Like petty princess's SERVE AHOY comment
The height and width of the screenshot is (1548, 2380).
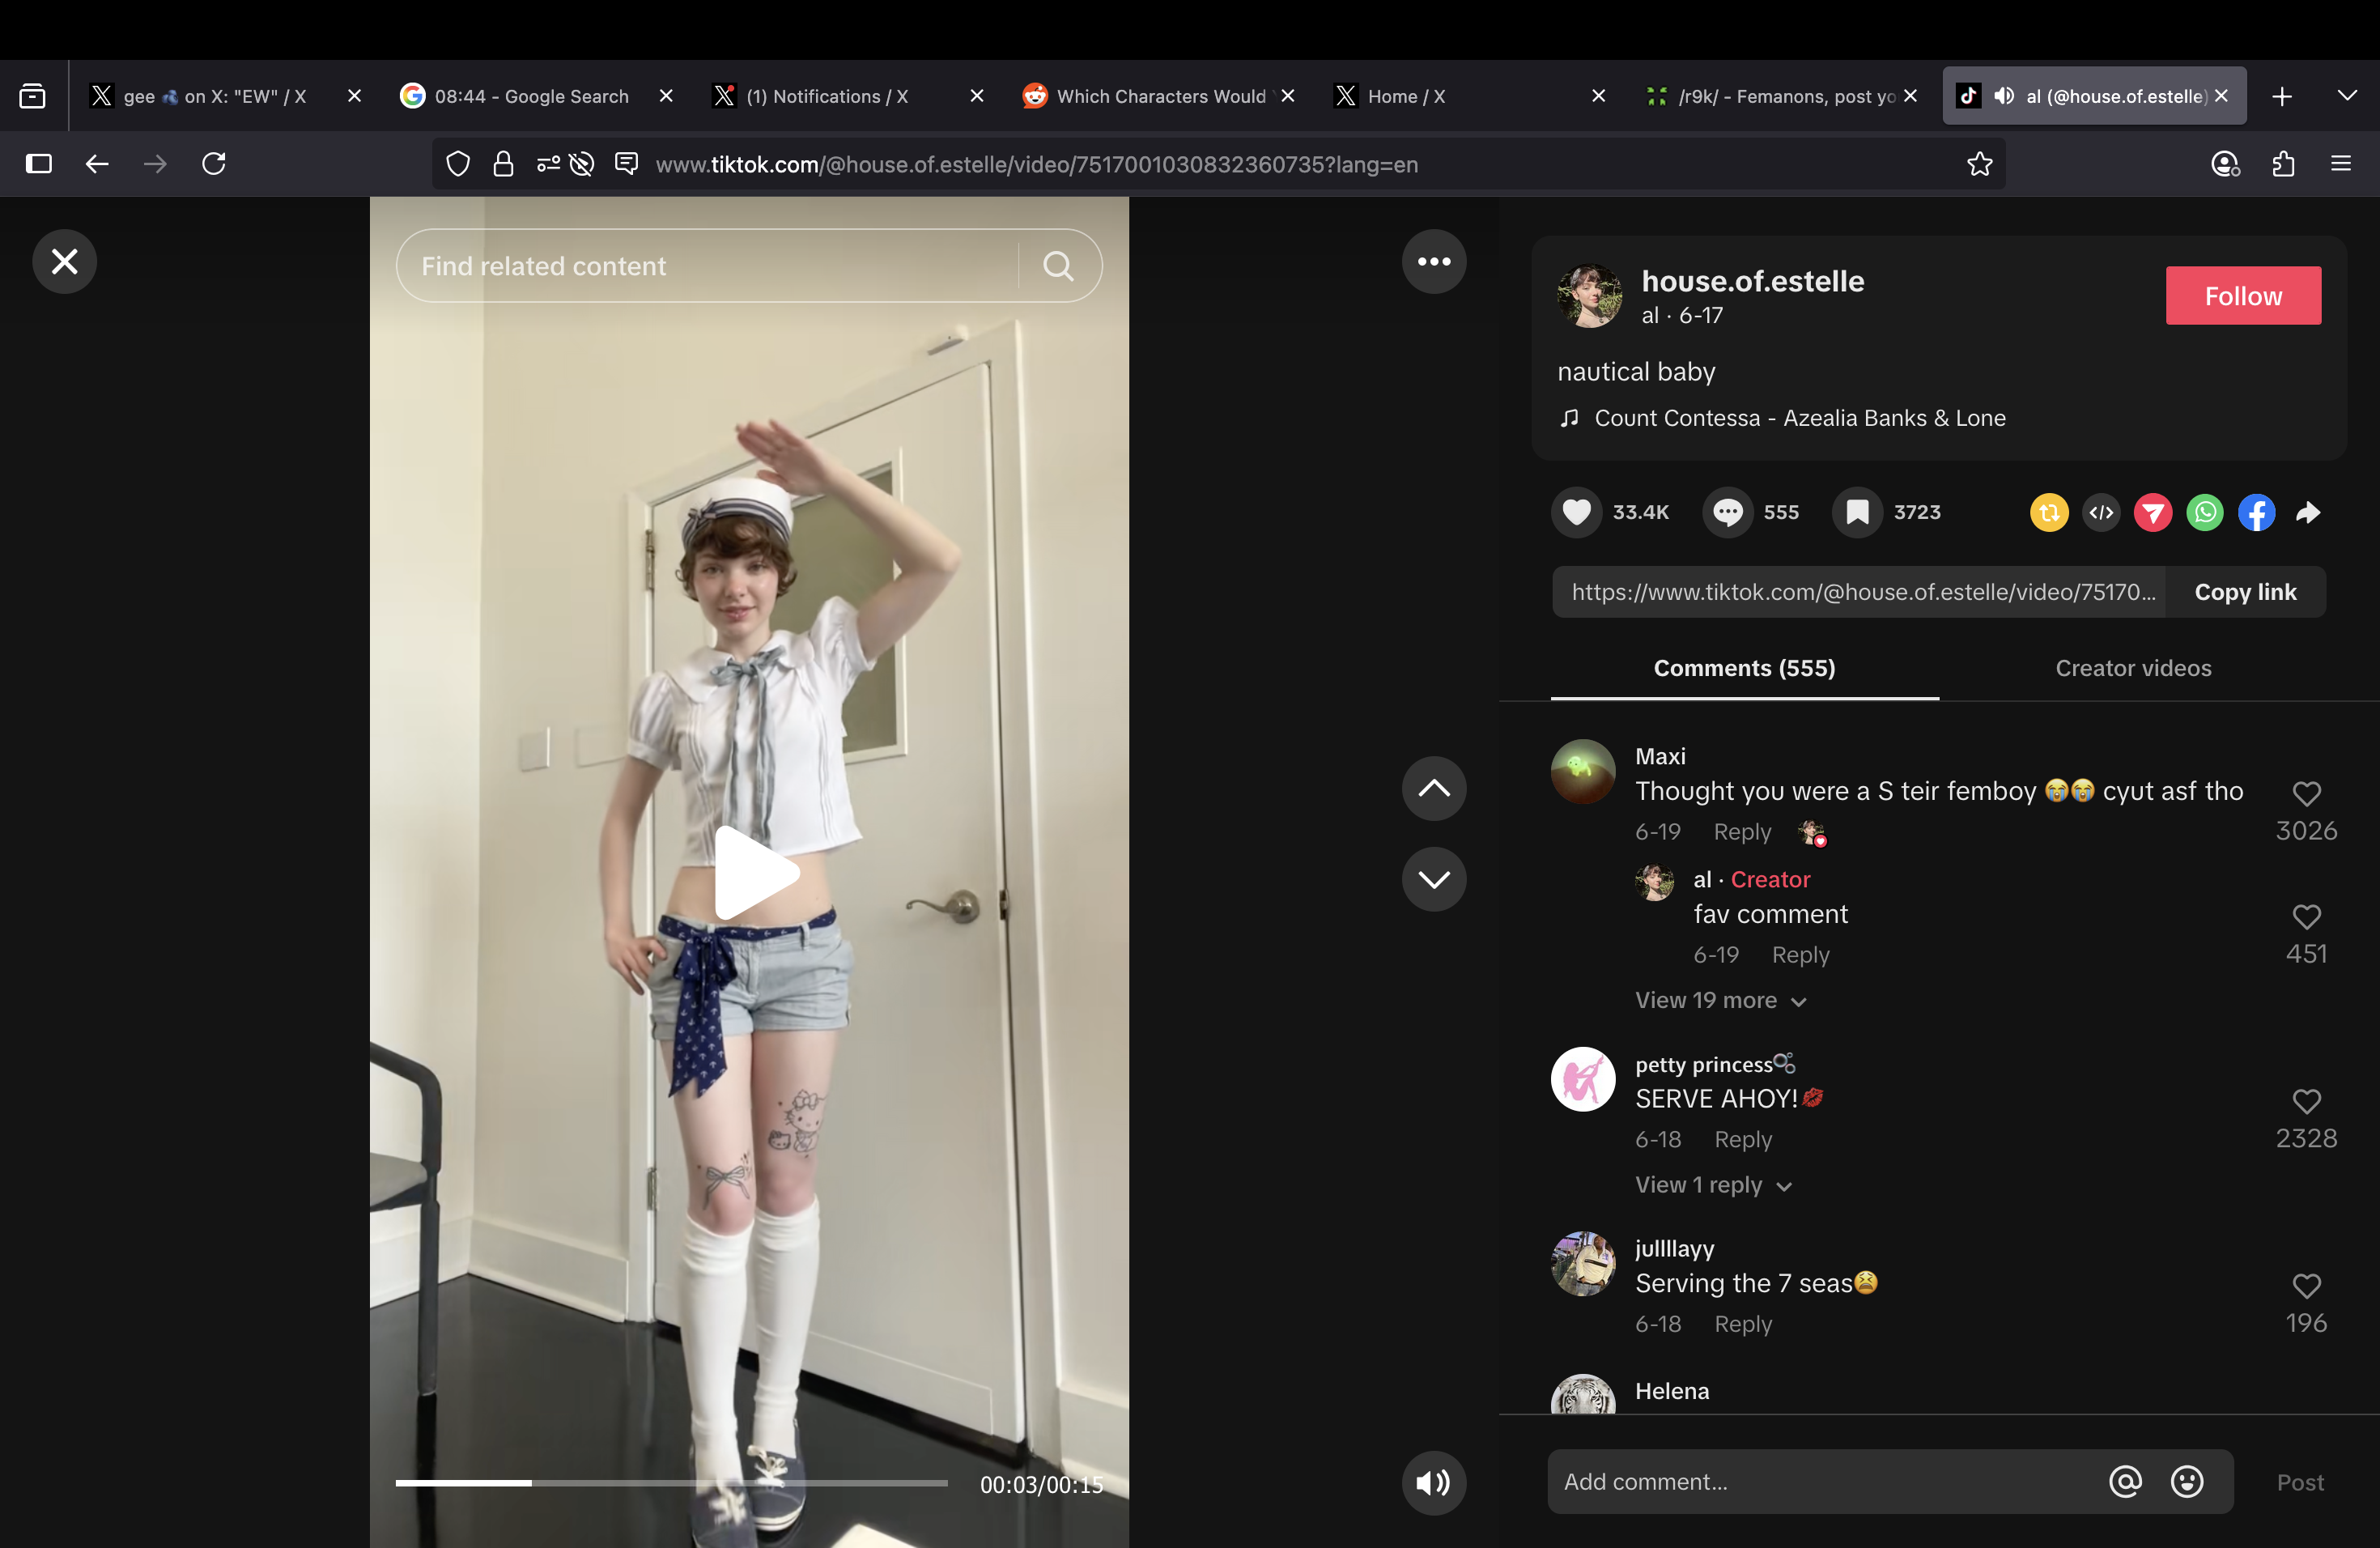point(2306,1102)
